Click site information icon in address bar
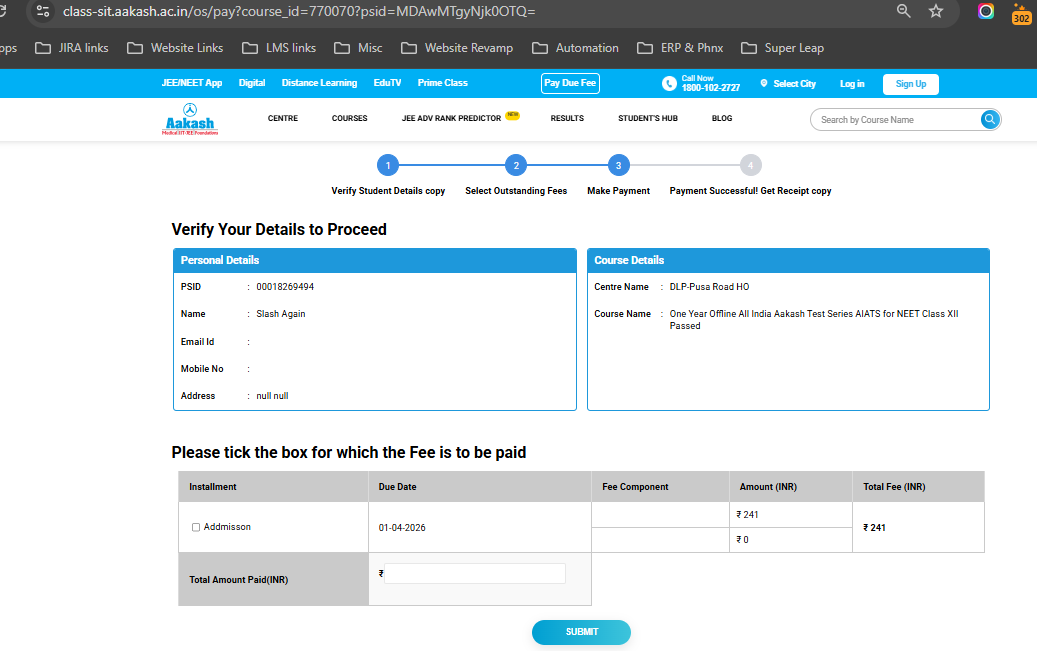 click(x=42, y=11)
